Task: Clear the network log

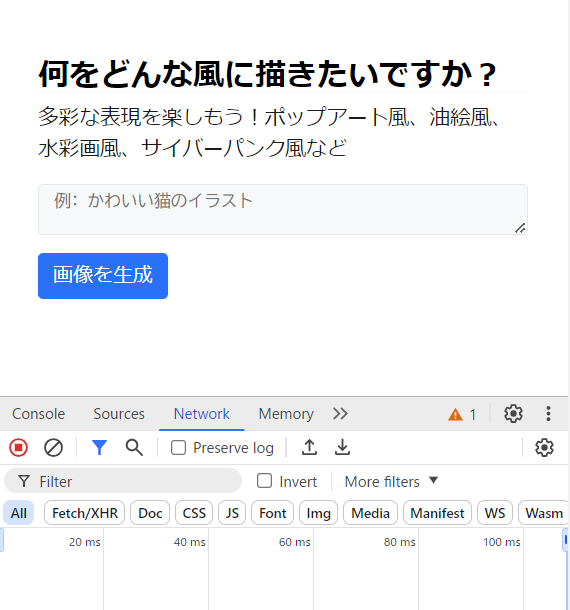Action: coord(53,447)
